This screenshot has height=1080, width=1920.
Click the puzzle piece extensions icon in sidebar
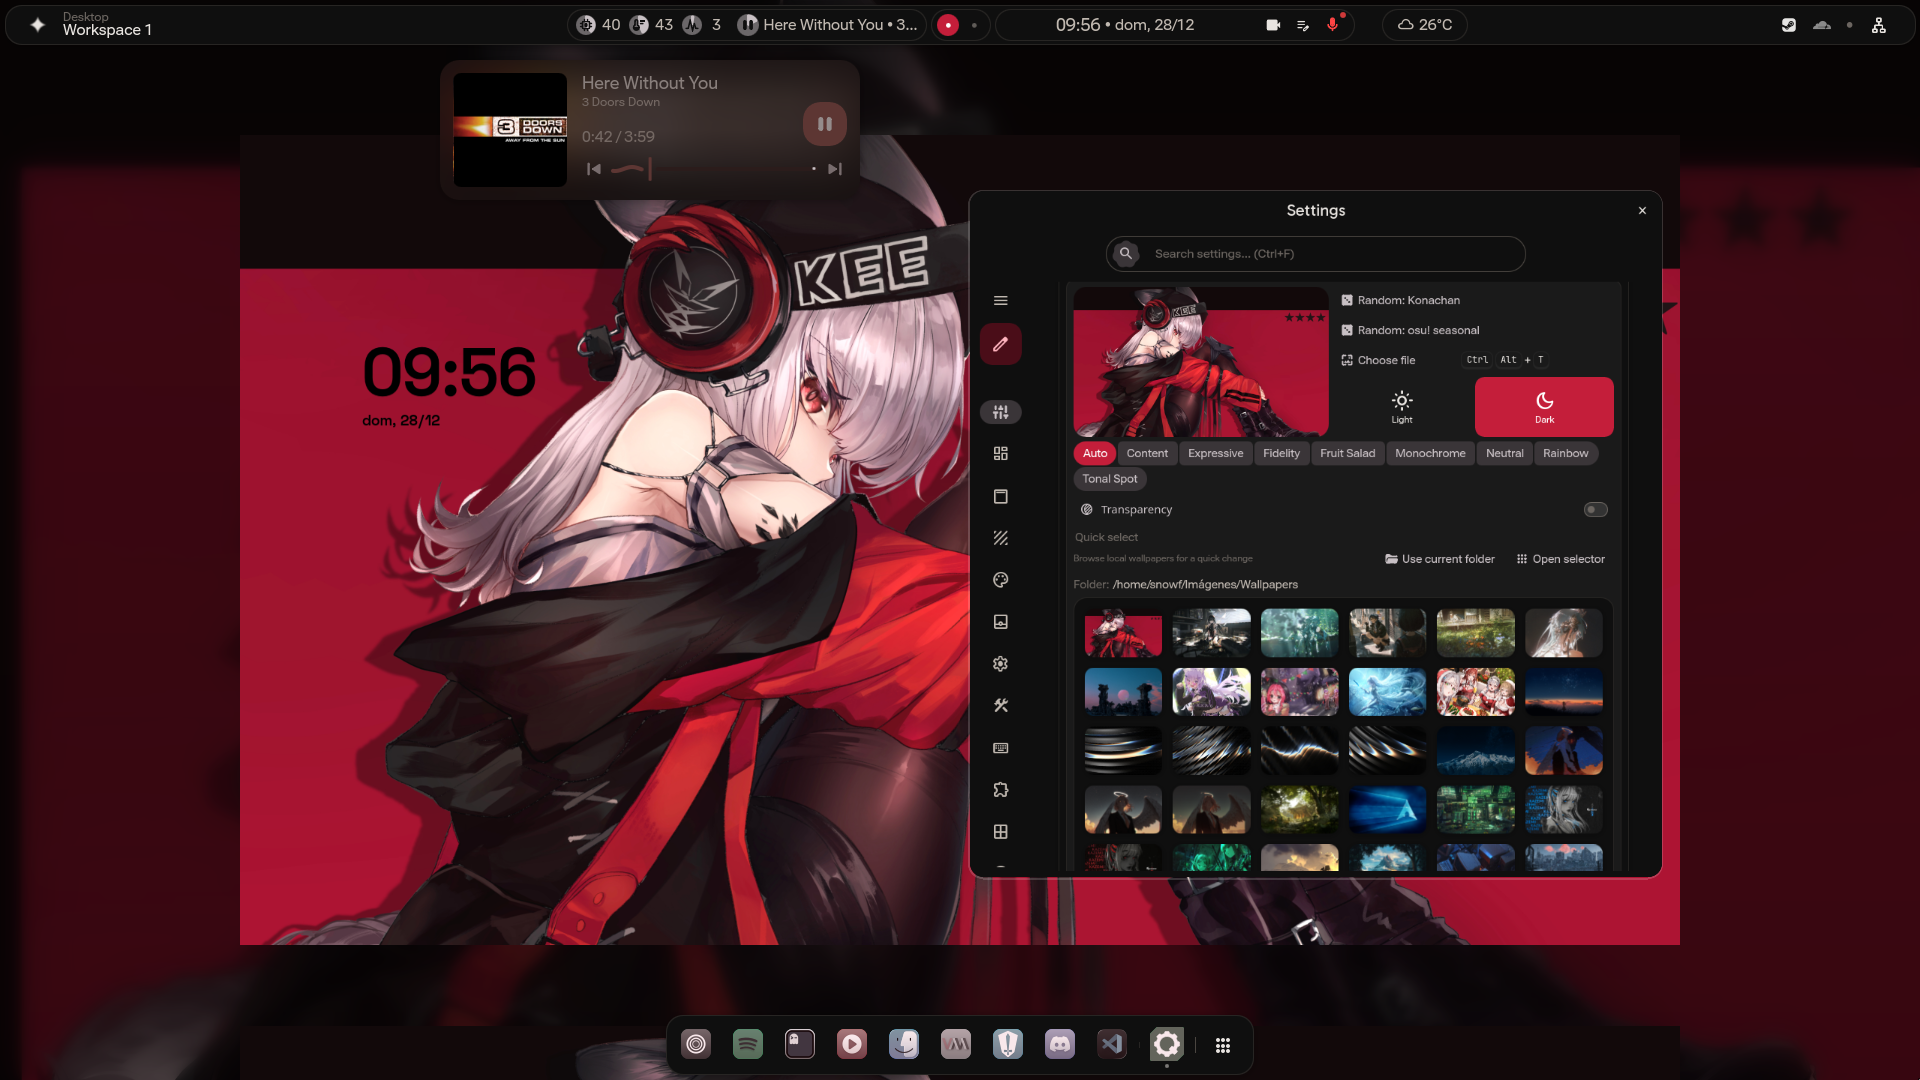(x=1001, y=789)
